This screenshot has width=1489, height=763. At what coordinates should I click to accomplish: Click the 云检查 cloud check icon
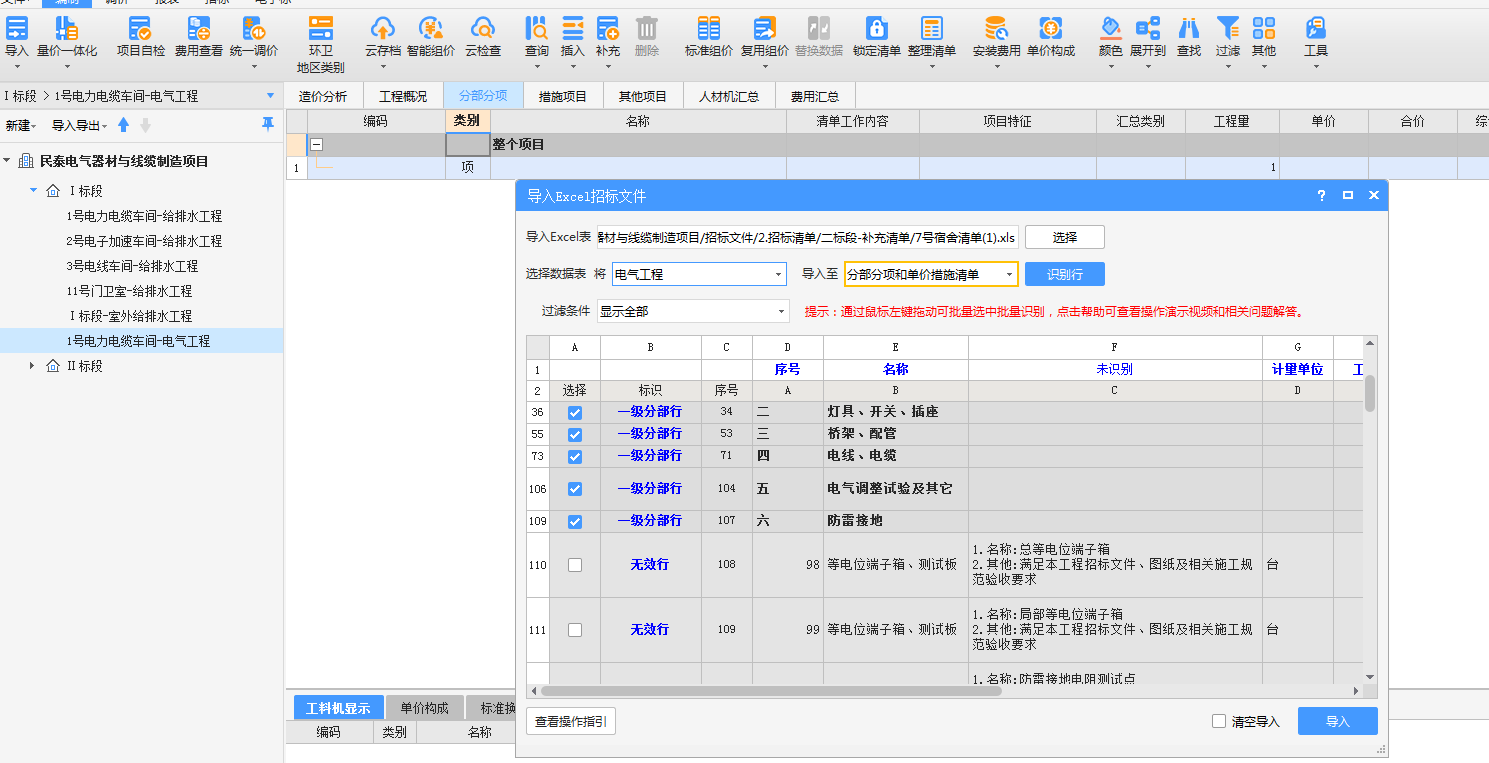(x=483, y=28)
